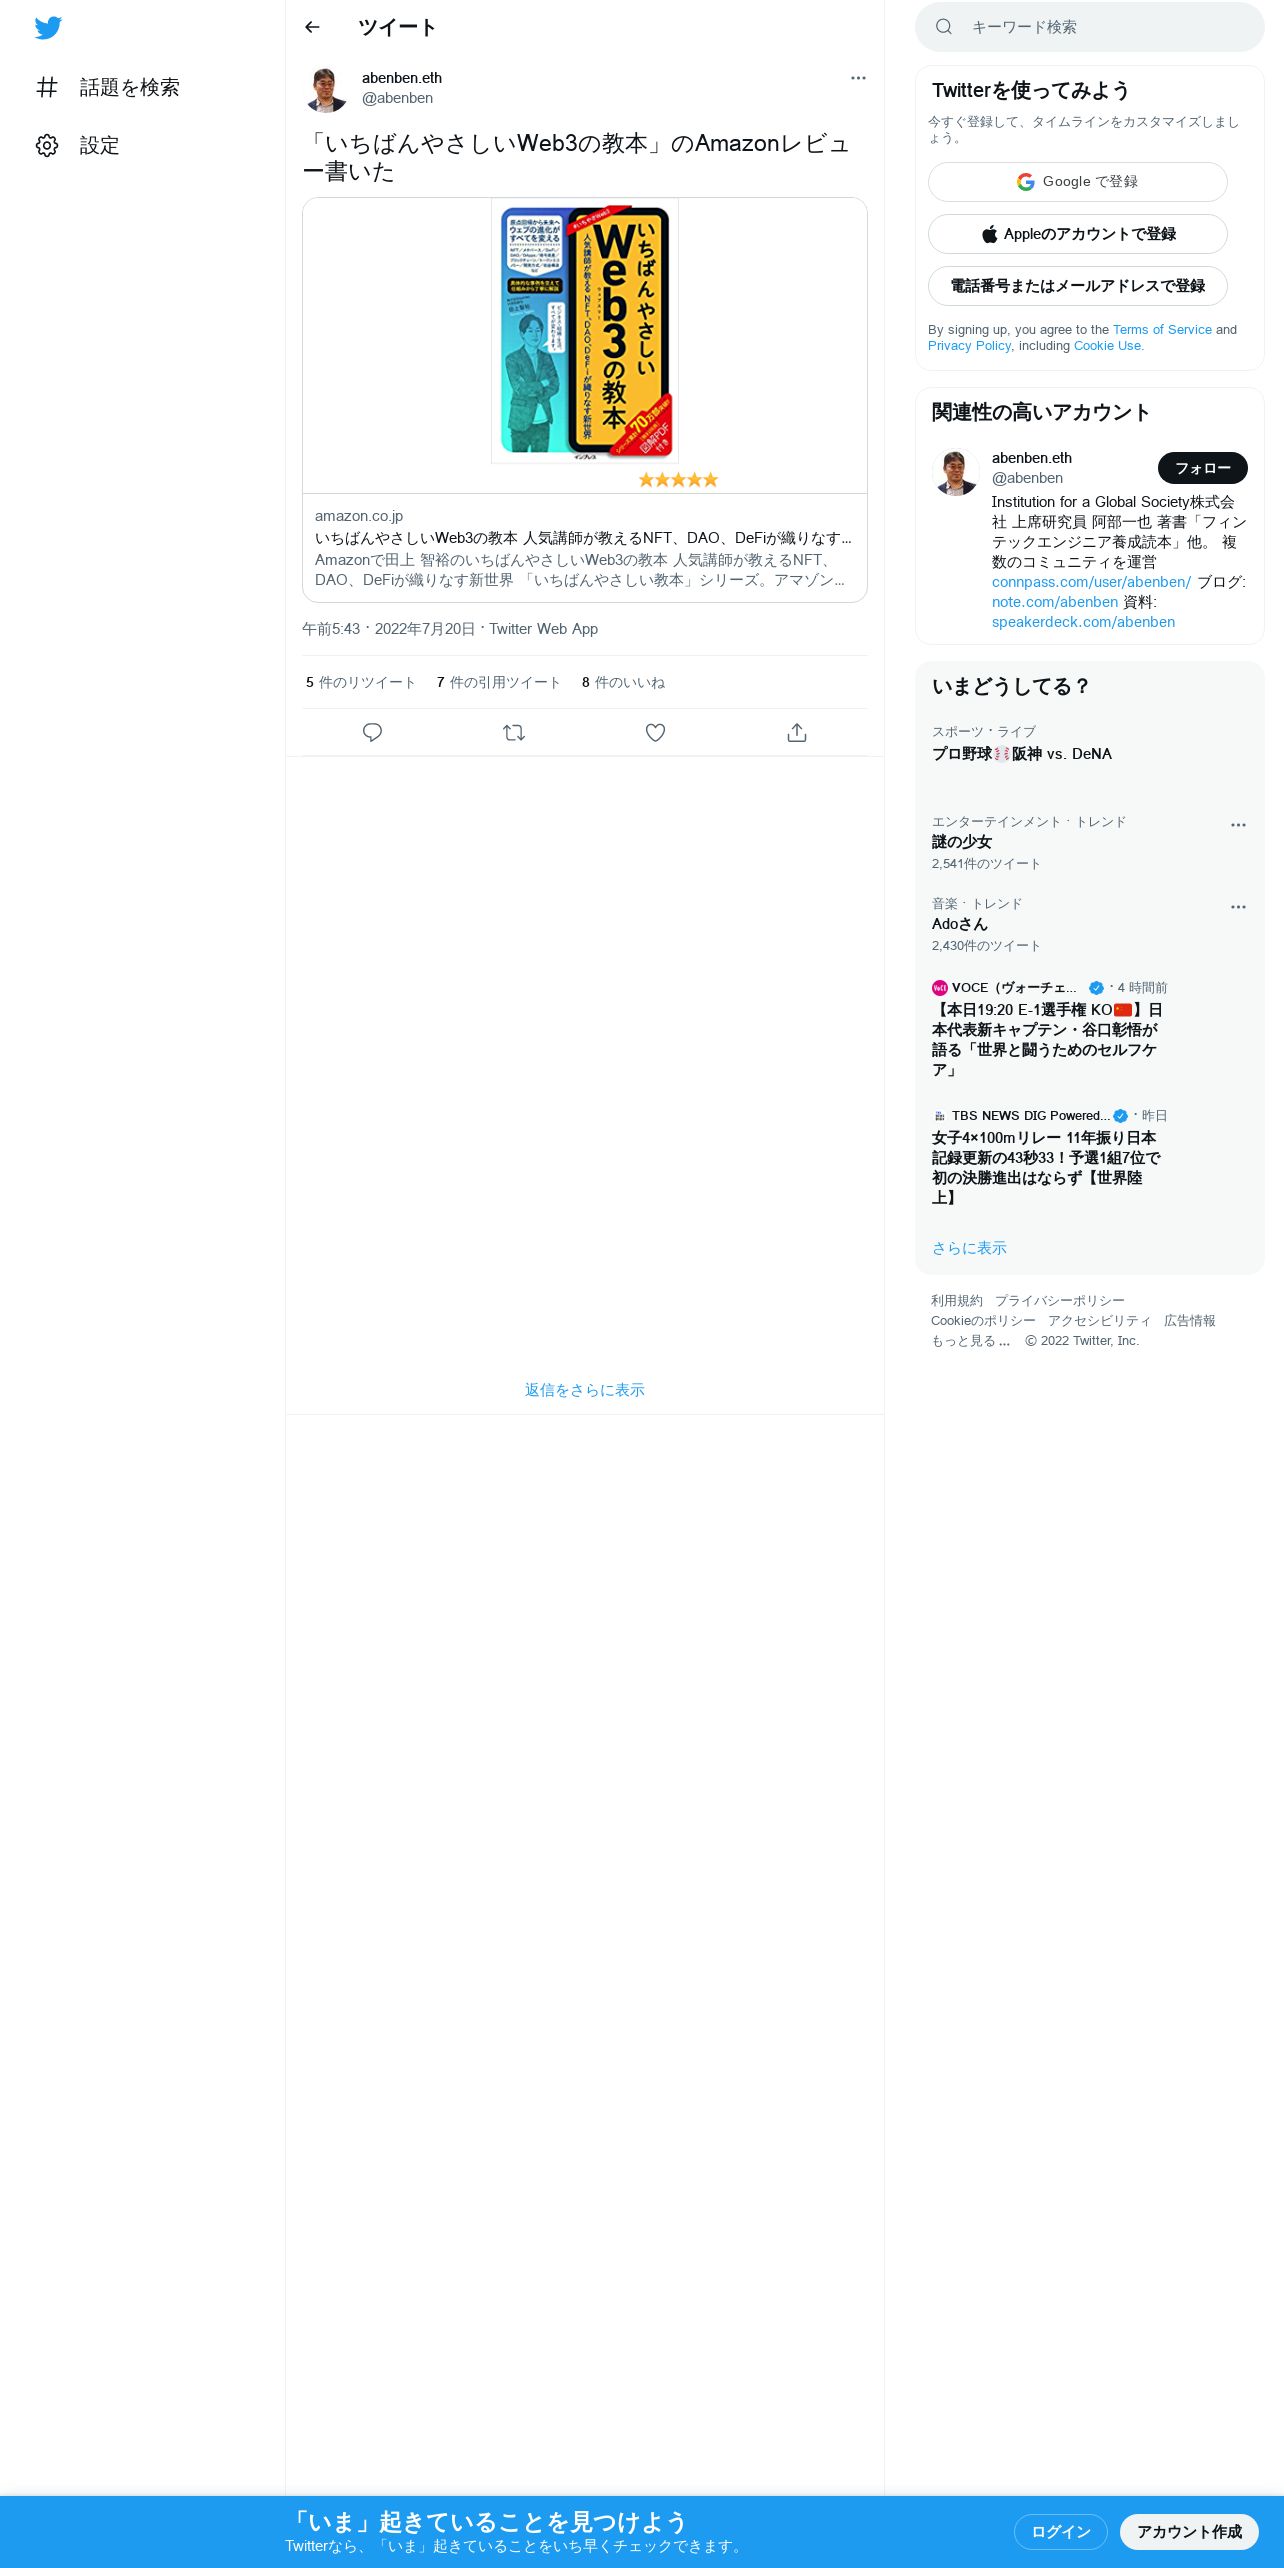
Task: Open Cookie Use link
Action: [1107, 346]
